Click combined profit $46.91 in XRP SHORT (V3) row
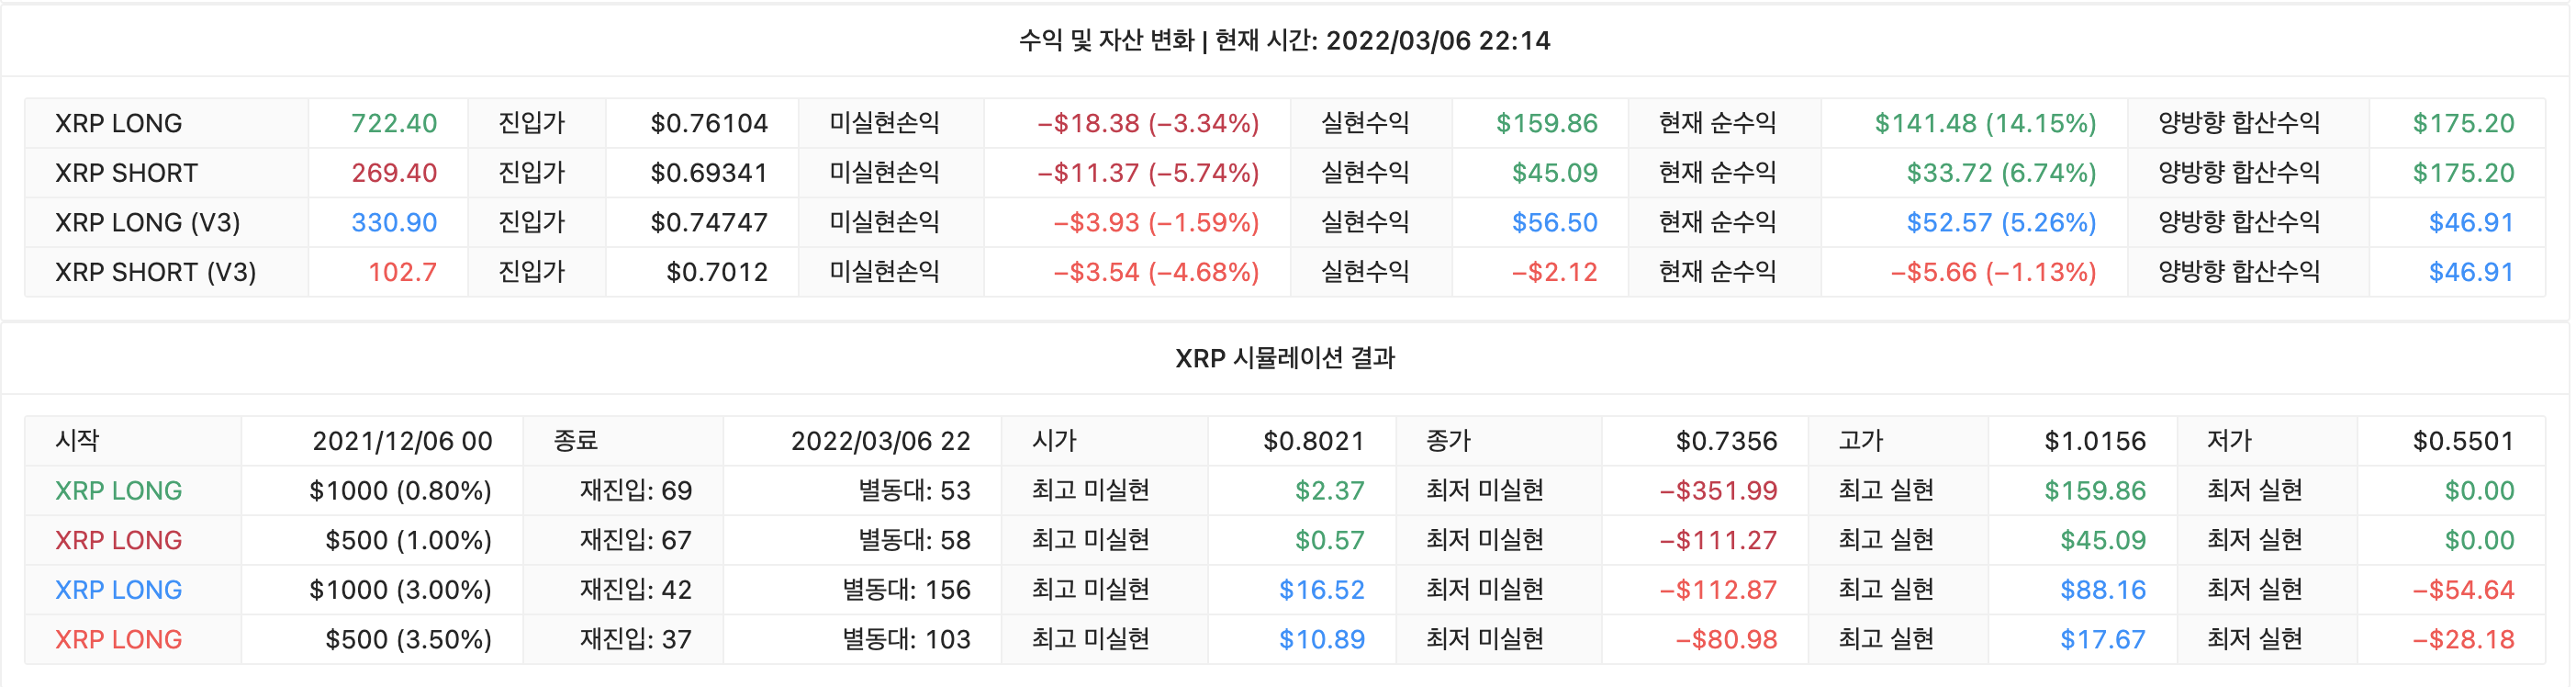Image resolution: width=2576 pixels, height=687 pixels. pyautogui.click(x=2471, y=272)
